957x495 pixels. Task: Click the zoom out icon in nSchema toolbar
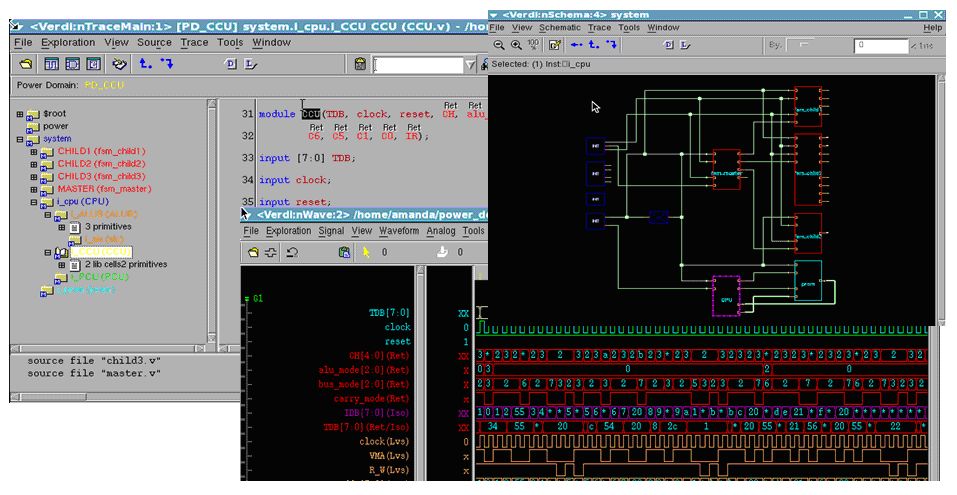(499, 45)
